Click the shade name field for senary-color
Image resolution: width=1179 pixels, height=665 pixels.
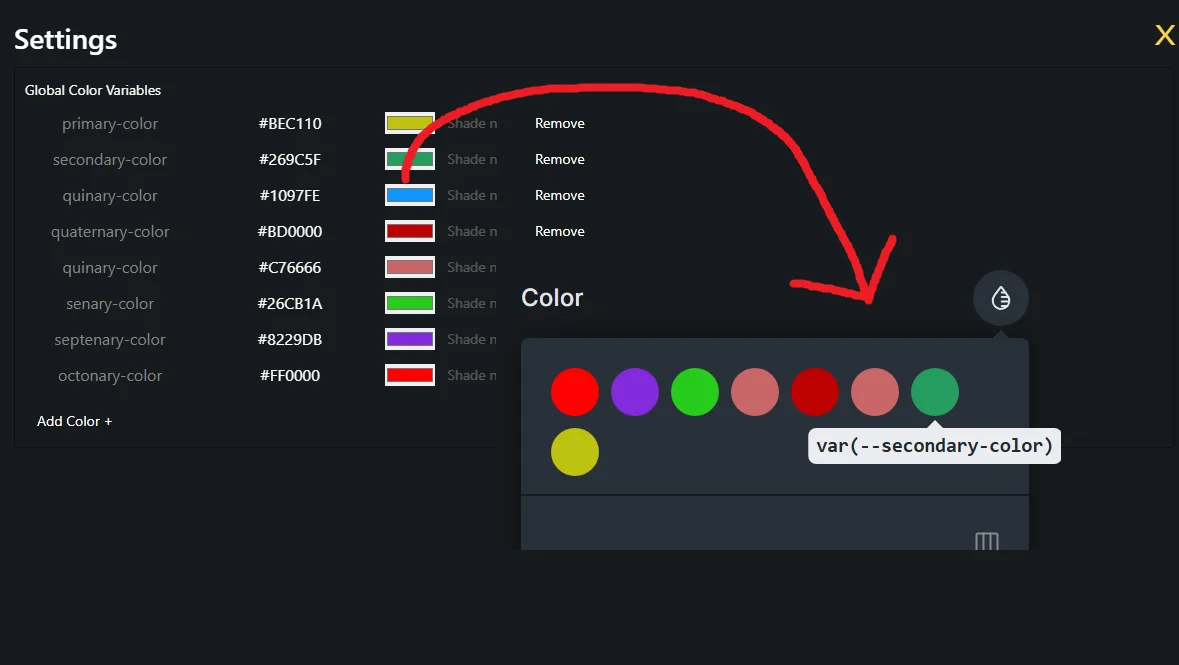point(472,304)
